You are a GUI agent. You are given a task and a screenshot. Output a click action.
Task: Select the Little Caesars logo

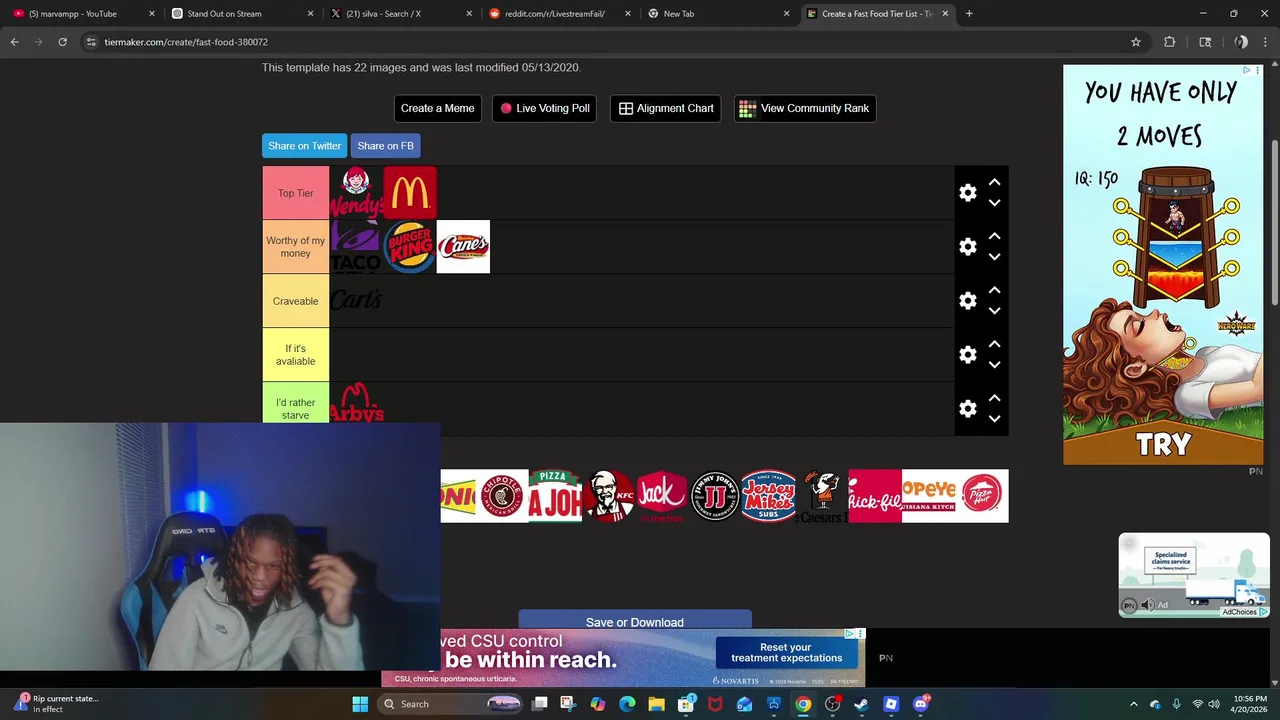(822, 496)
